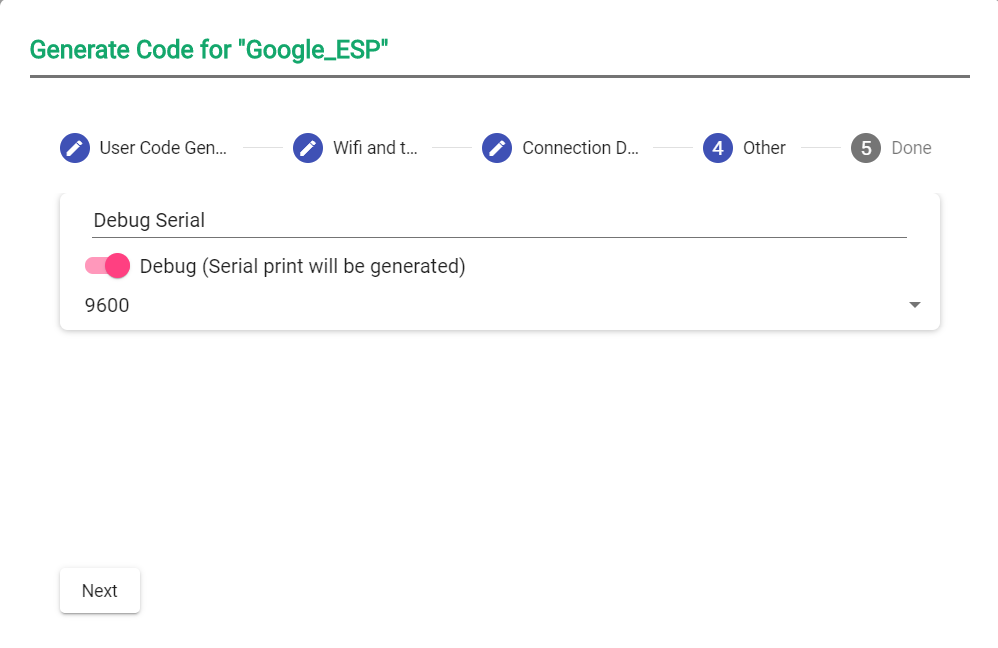
Task: Select the "Connection D..." step label
Action: coord(580,148)
